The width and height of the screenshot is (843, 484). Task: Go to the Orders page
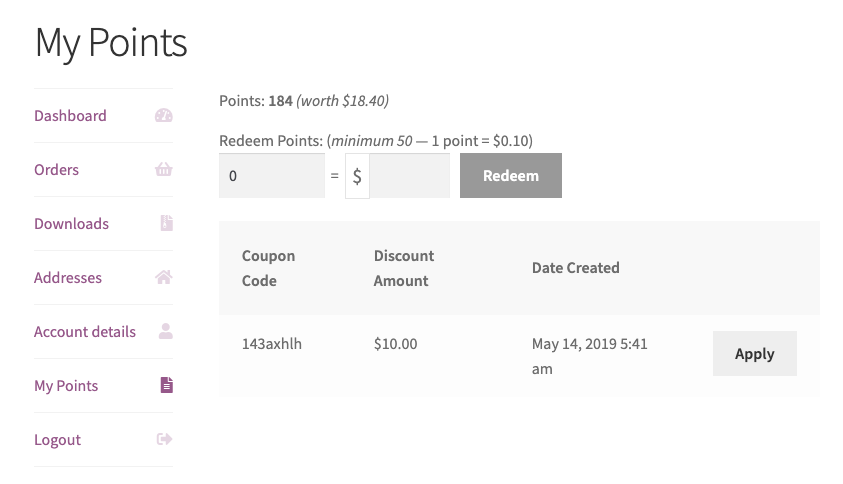tap(56, 170)
